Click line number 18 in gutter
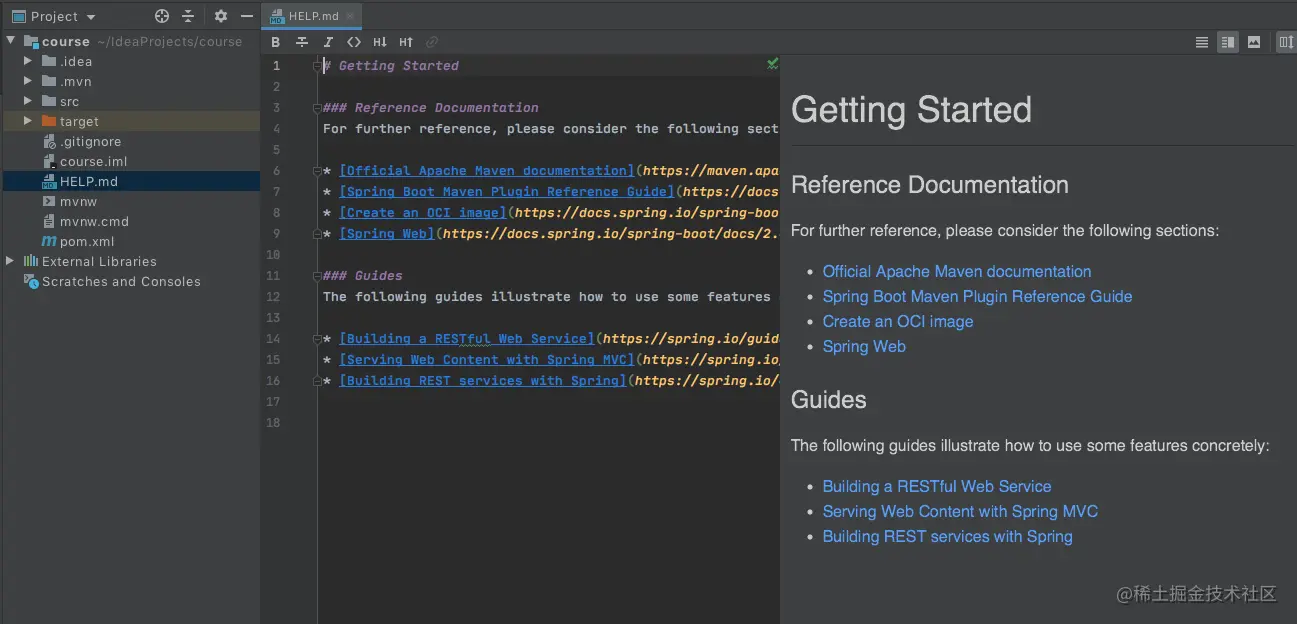Screen dimensions: 1297x624 [x=274, y=422]
